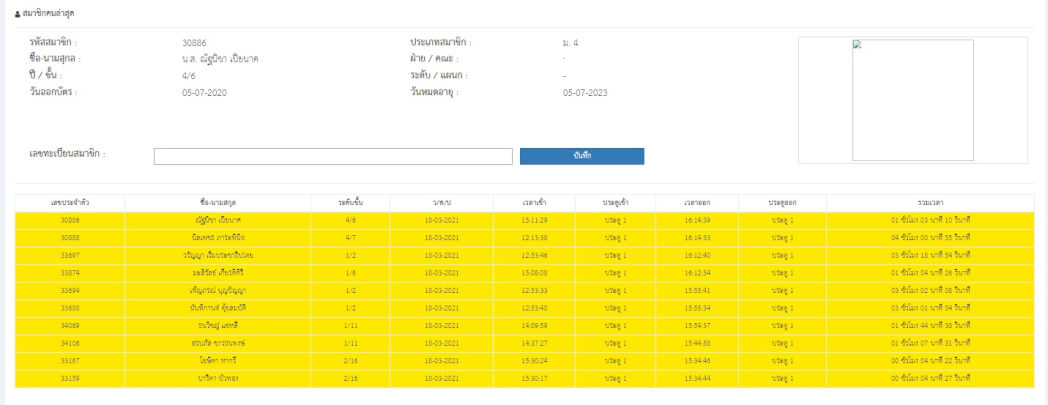Click the ระดับชั้น column header

tap(352, 202)
